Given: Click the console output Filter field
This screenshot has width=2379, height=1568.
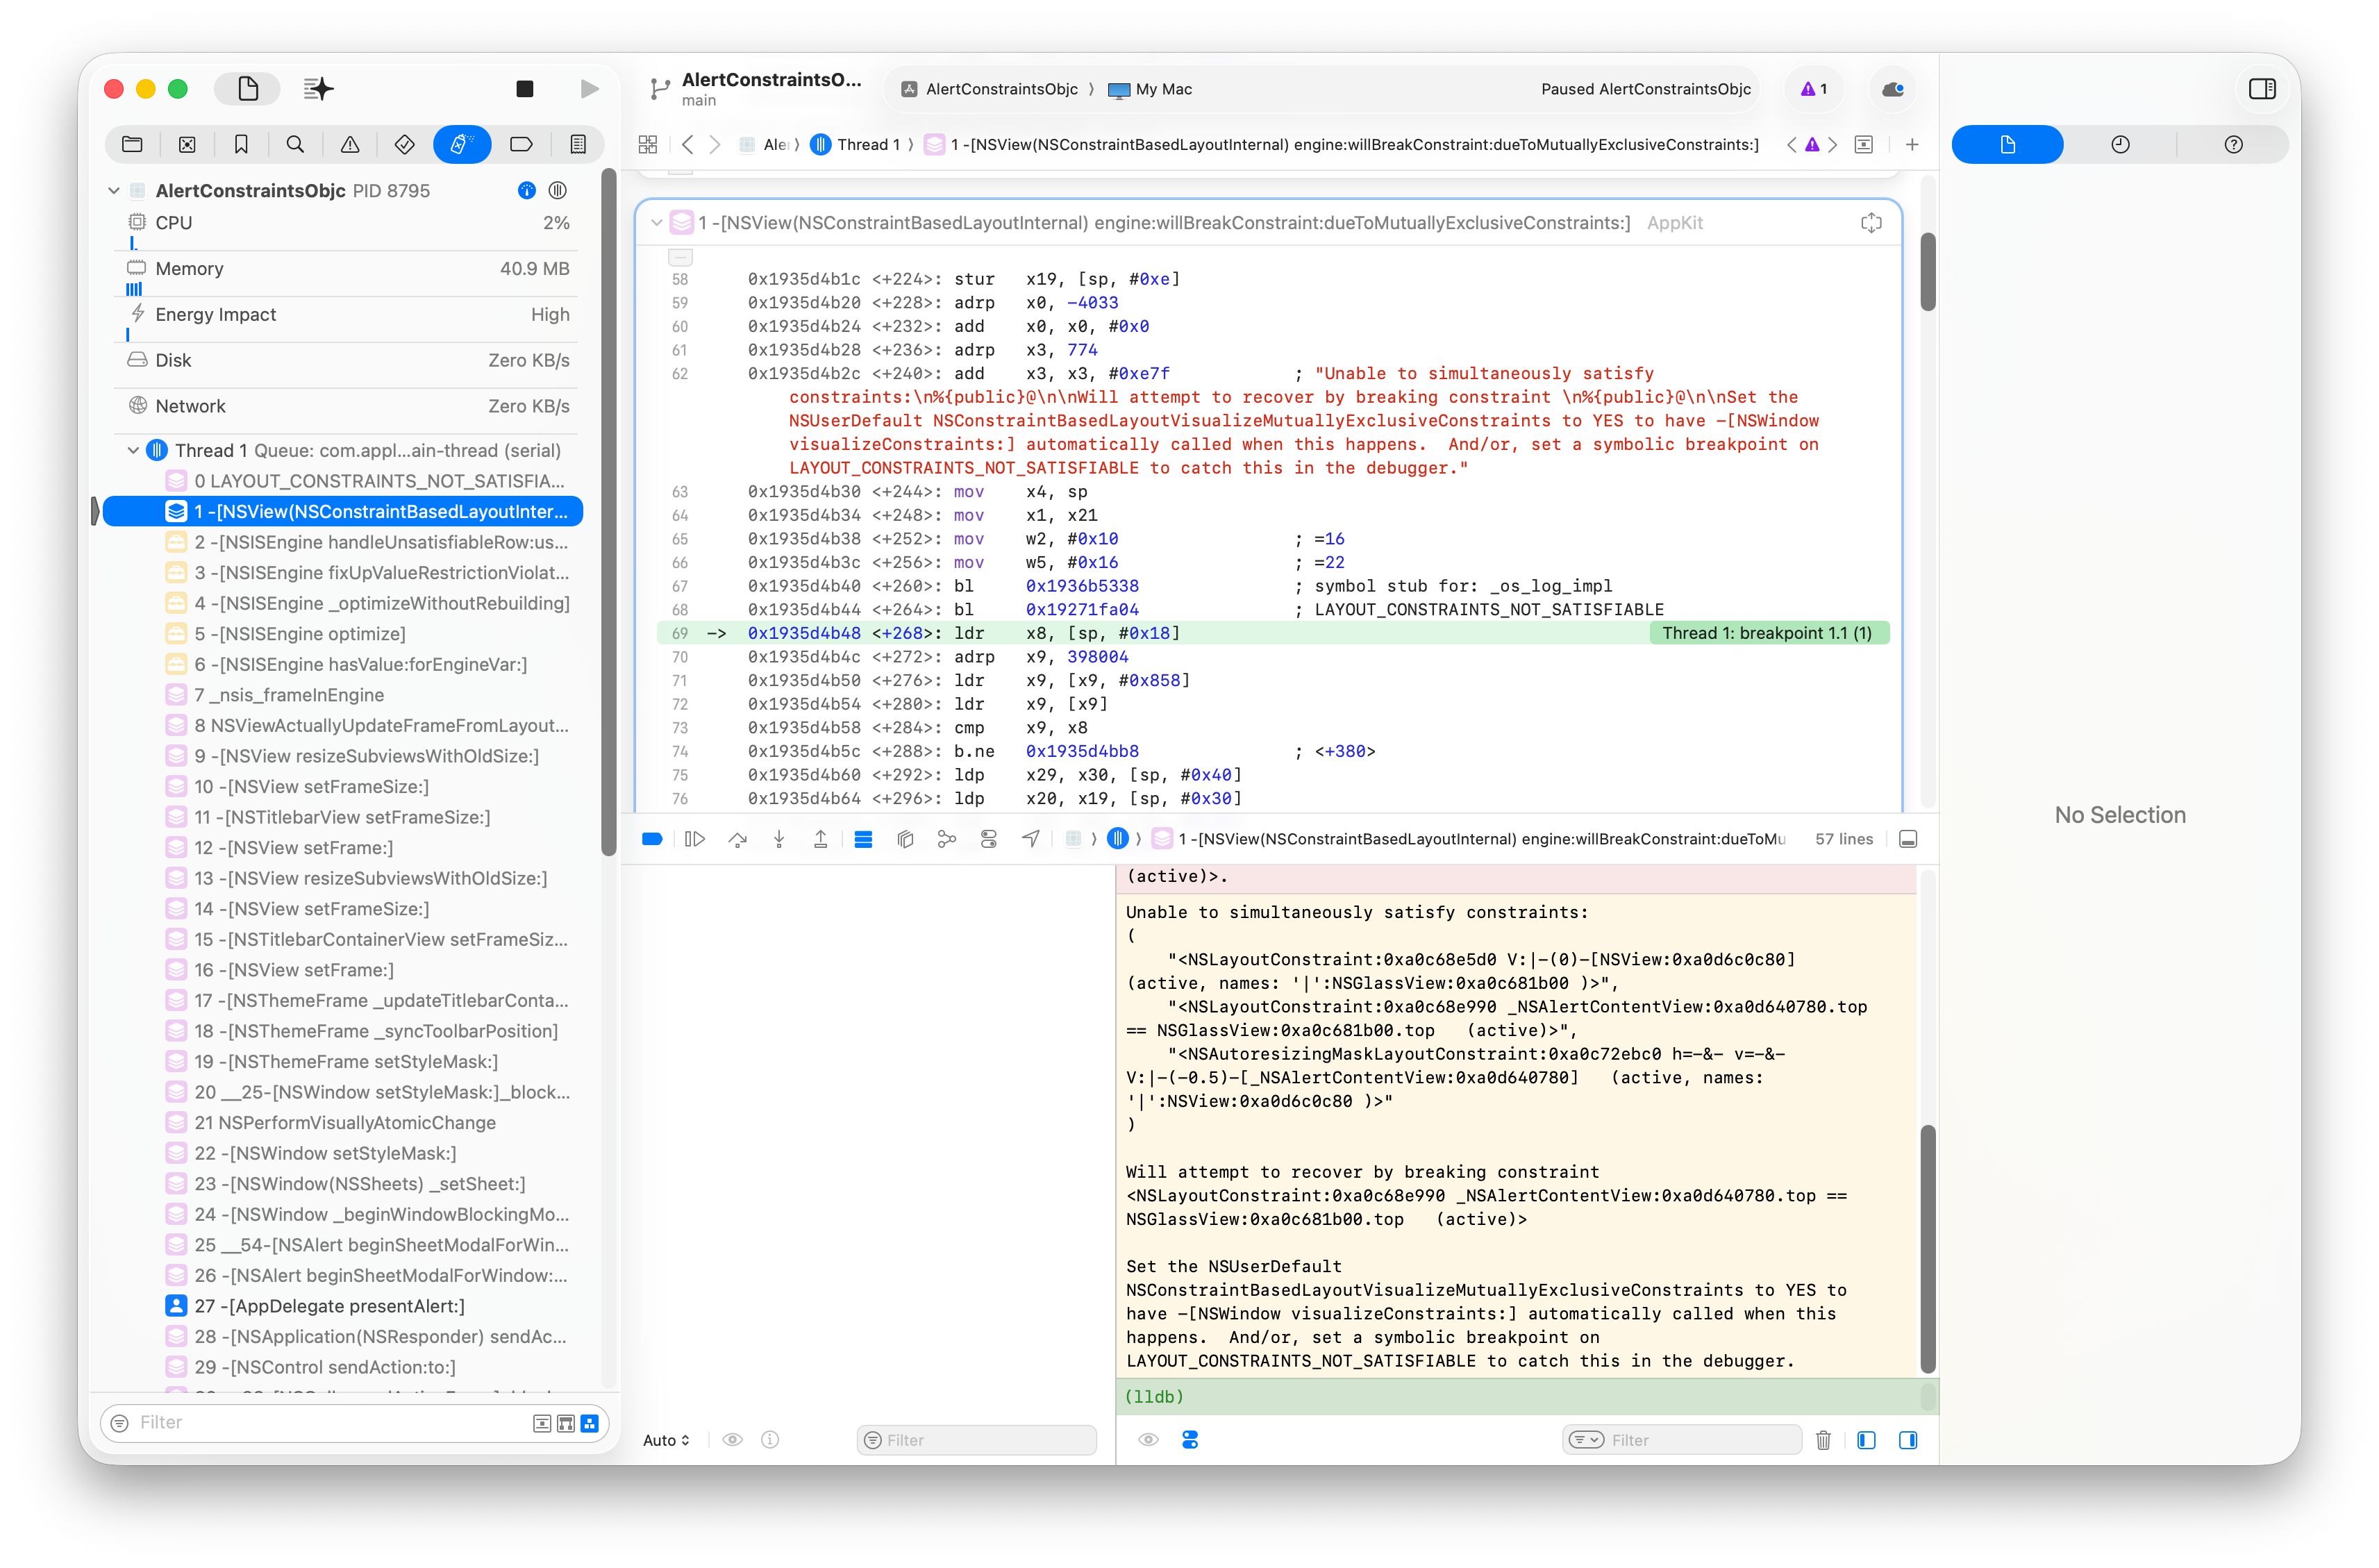Looking at the screenshot, I should [1682, 1440].
